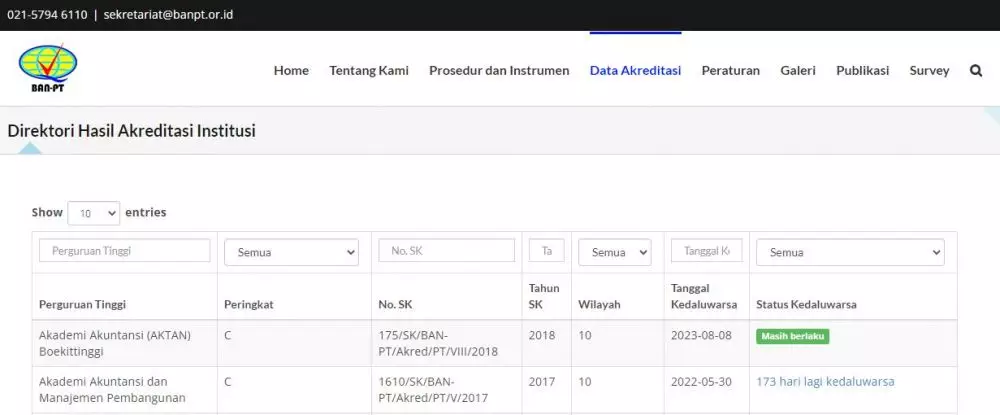Go to Tentang Kami page
This screenshot has width=1000, height=415.
(369, 71)
